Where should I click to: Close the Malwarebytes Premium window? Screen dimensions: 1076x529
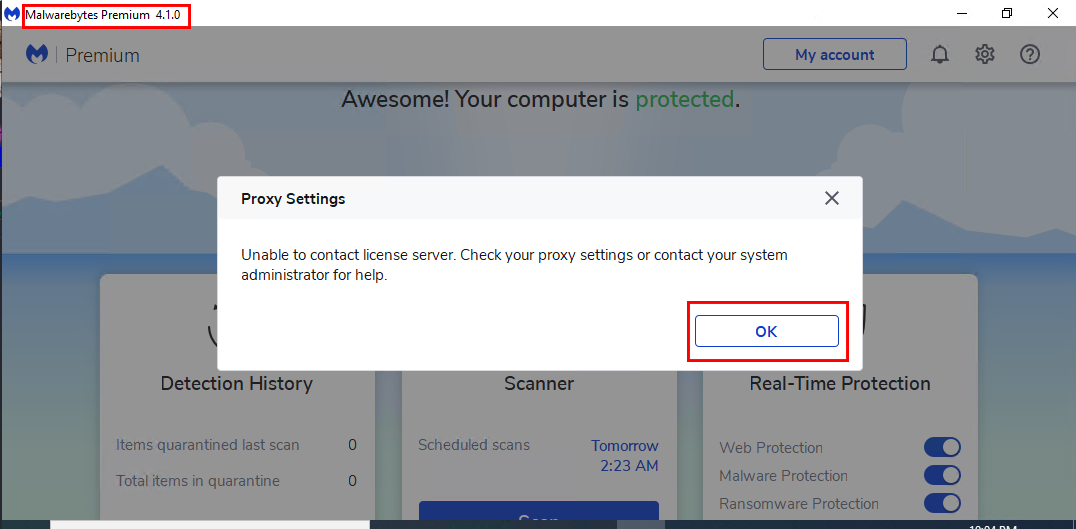point(1052,13)
